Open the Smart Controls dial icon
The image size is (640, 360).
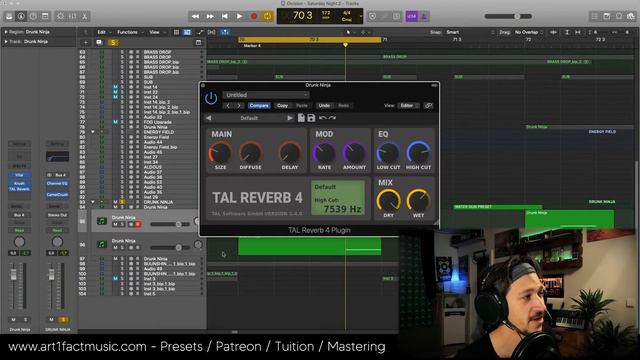[x=60, y=16]
